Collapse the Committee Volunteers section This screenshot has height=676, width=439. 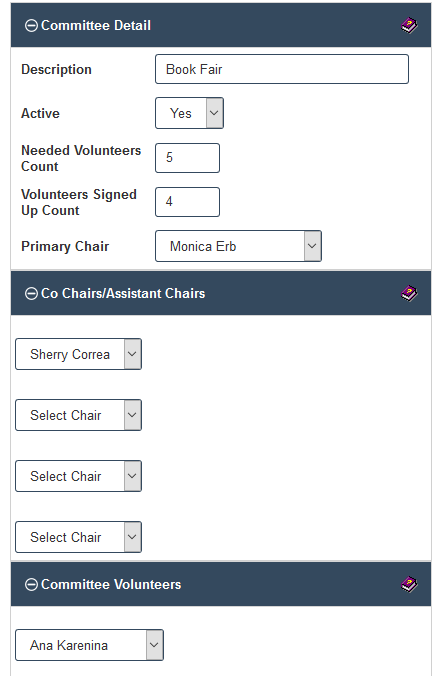pos(31,585)
